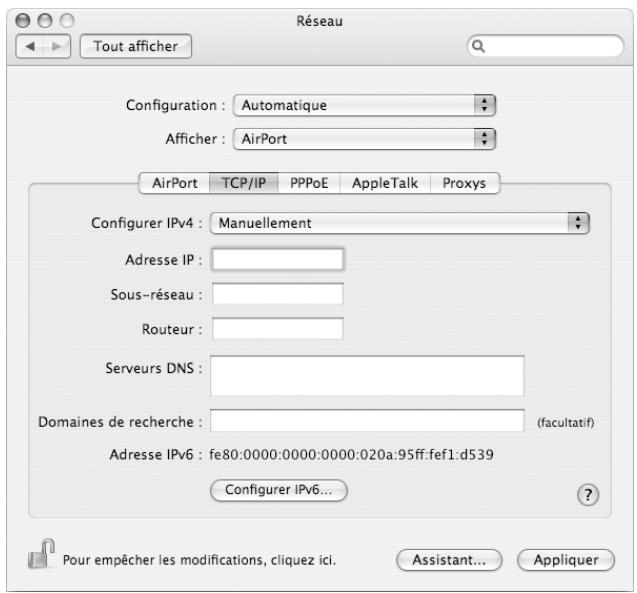Open the AppleTalk tab
This screenshot has width=637, height=593.
[385, 183]
